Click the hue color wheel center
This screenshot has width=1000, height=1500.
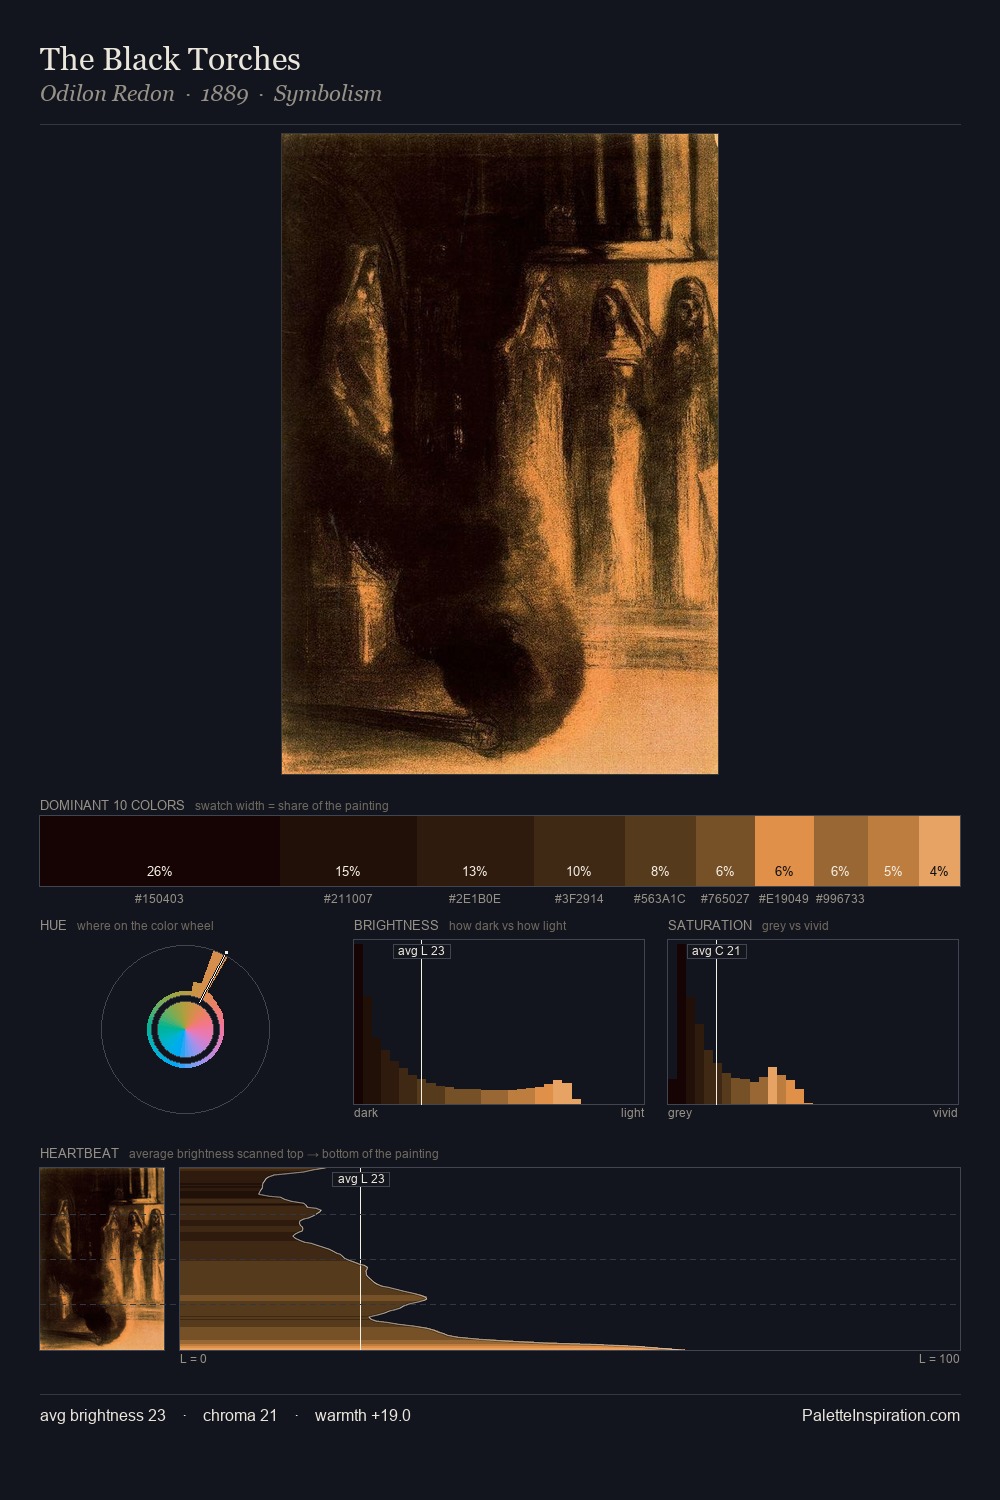pyautogui.click(x=185, y=1029)
